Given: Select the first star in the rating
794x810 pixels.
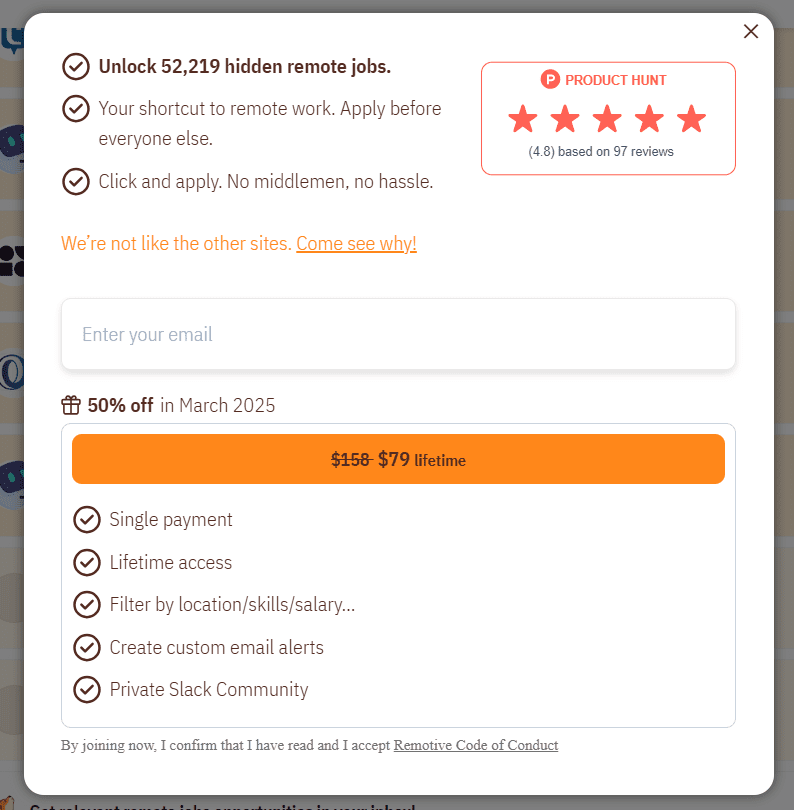Looking at the screenshot, I should point(523,118).
